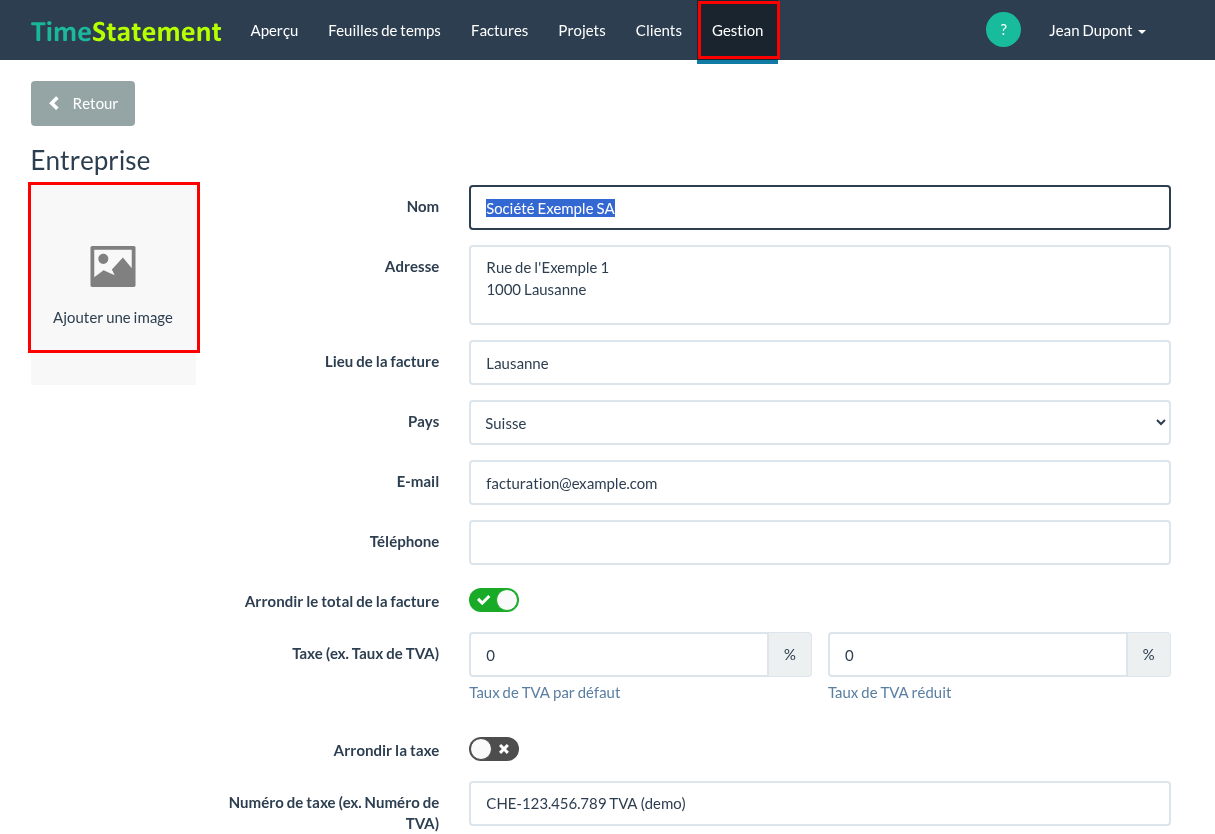The width and height of the screenshot is (1215, 834).
Task: Click the back arrow in the Retour button
Action: [x=55, y=104]
